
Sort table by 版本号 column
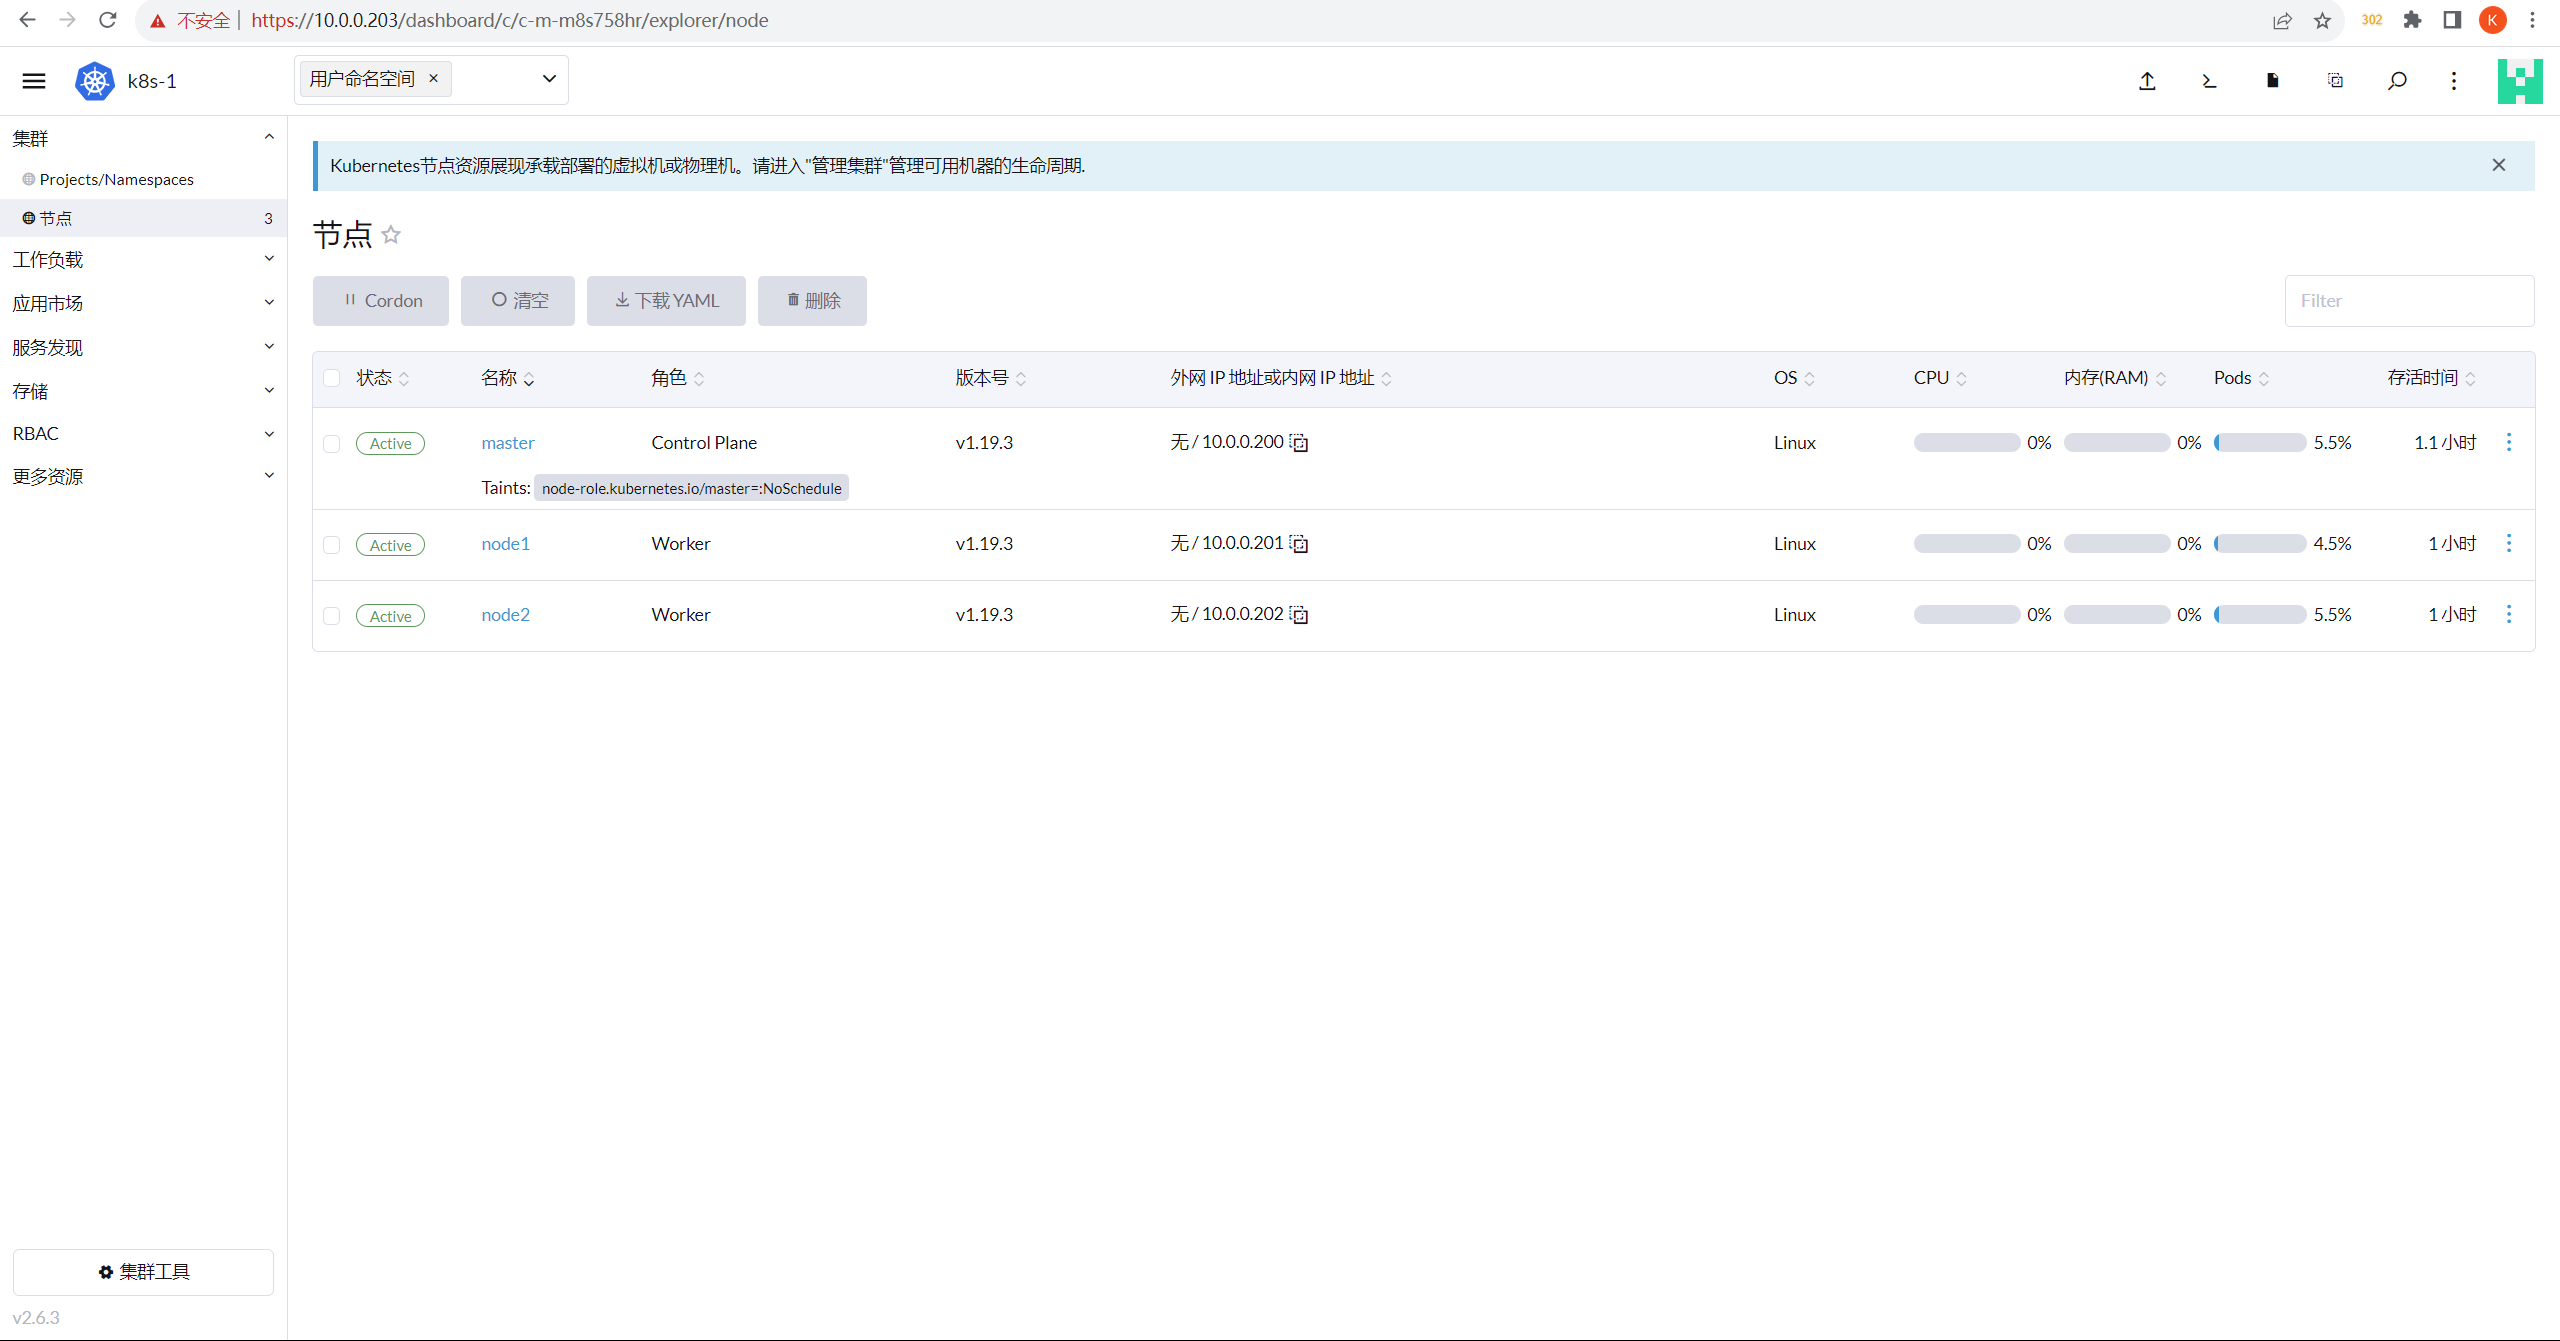tap(991, 378)
